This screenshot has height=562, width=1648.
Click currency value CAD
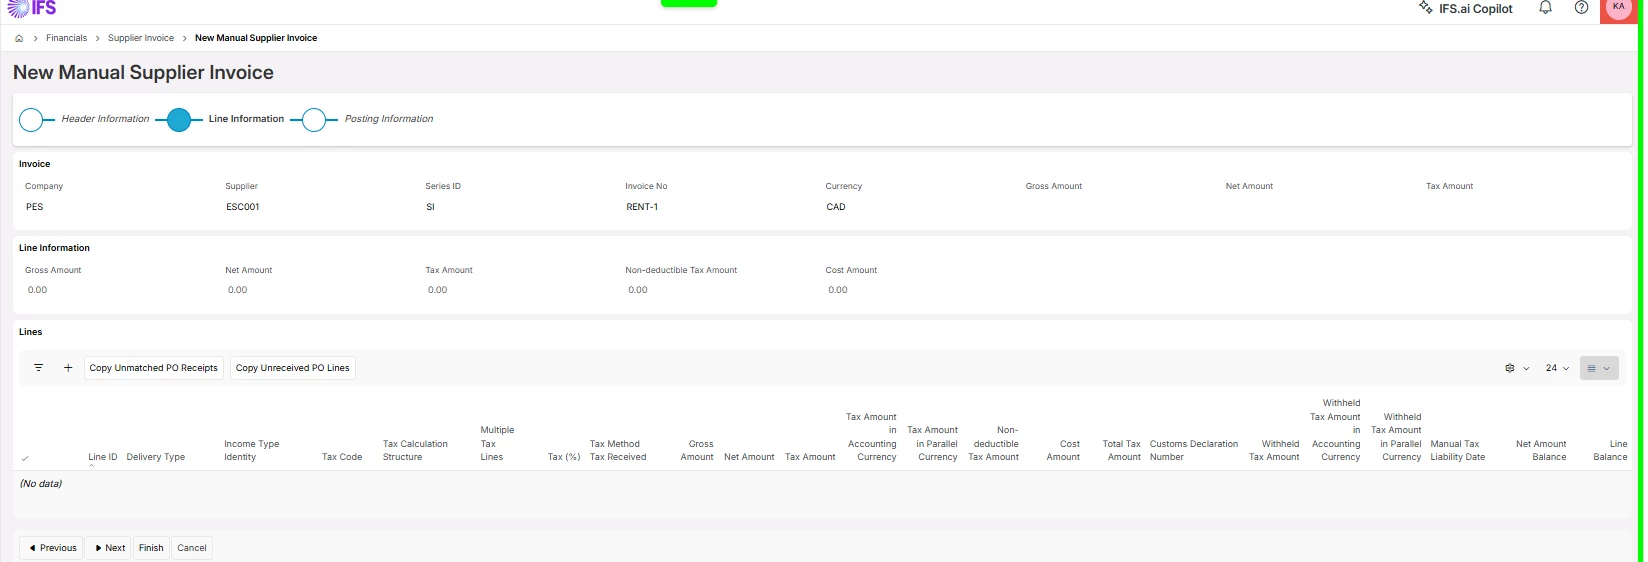coord(836,207)
